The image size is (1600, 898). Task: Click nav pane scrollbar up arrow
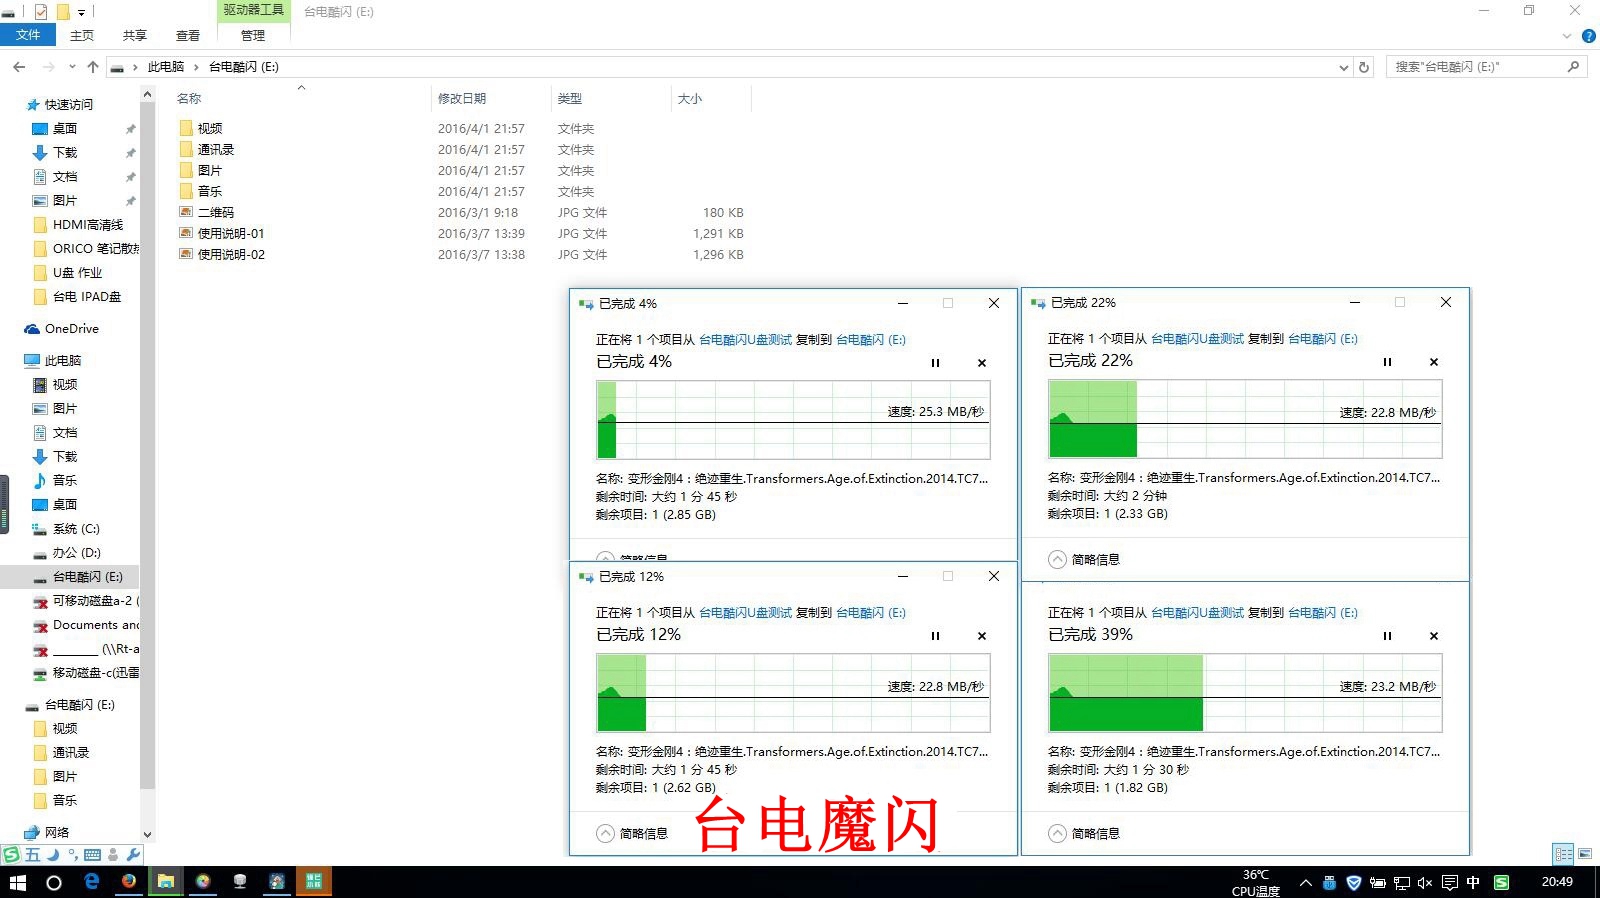point(148,95)
